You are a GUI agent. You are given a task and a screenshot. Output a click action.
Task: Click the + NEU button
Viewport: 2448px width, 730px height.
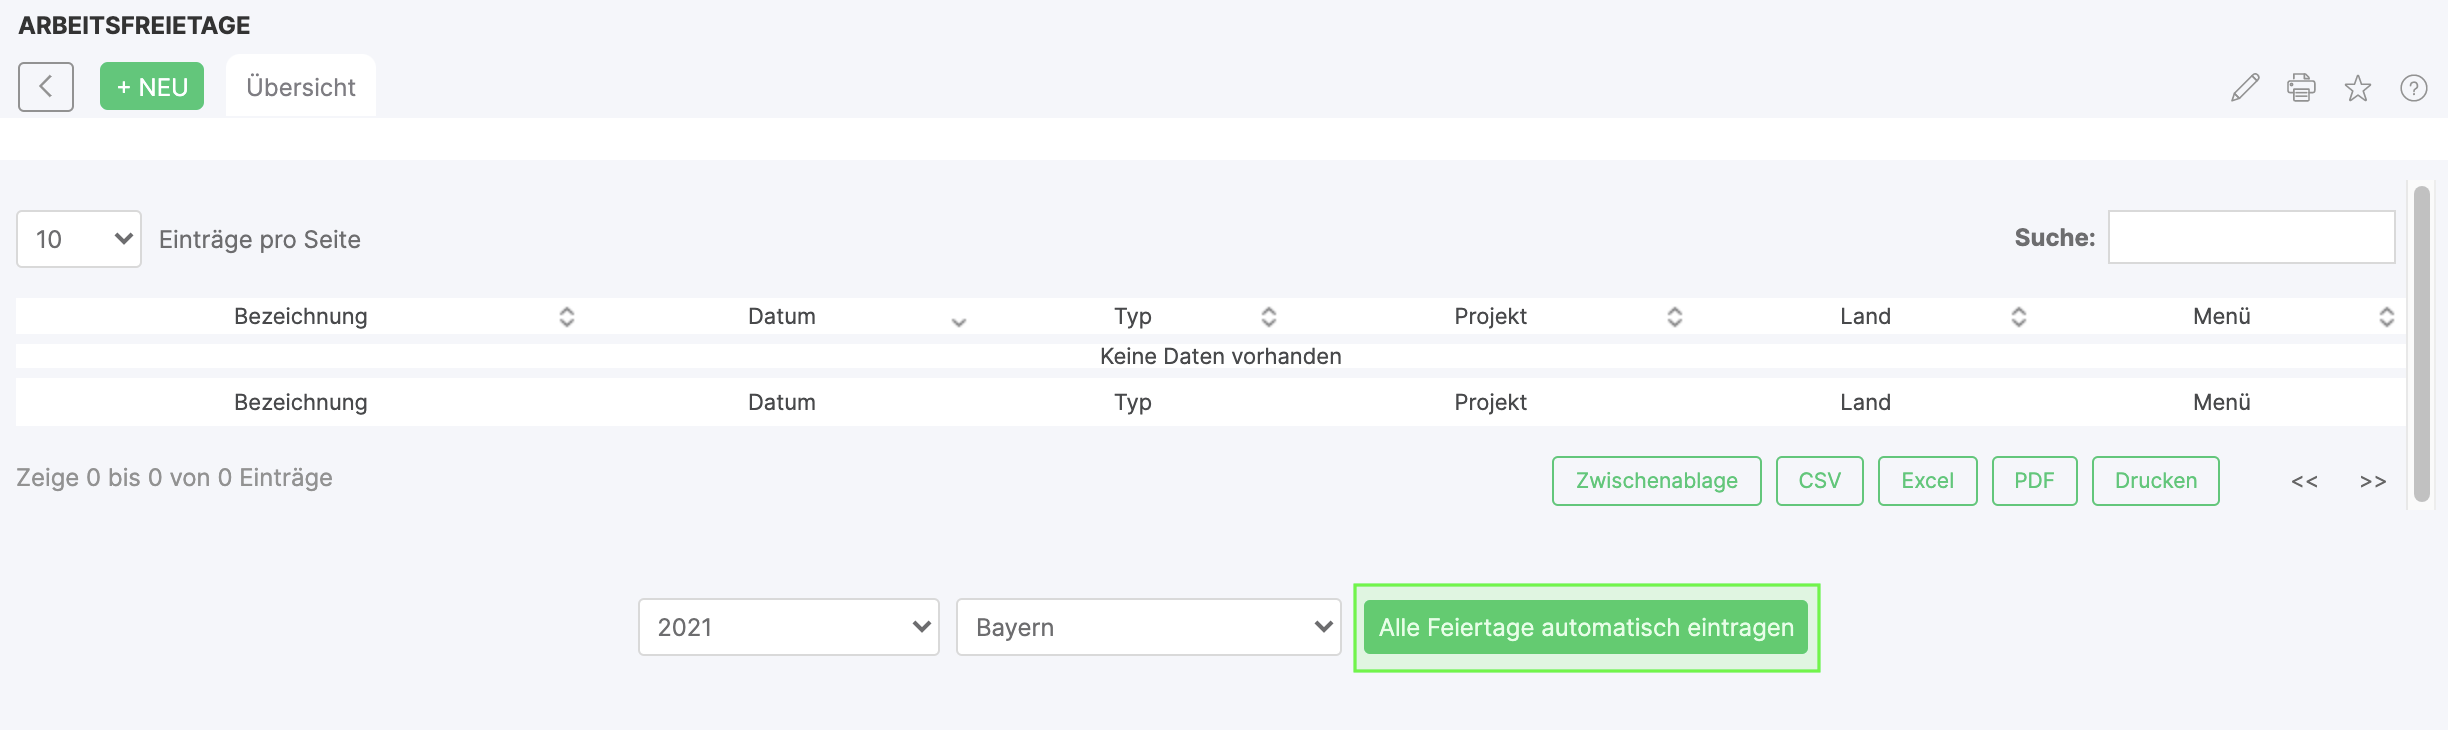pos(152,87)
